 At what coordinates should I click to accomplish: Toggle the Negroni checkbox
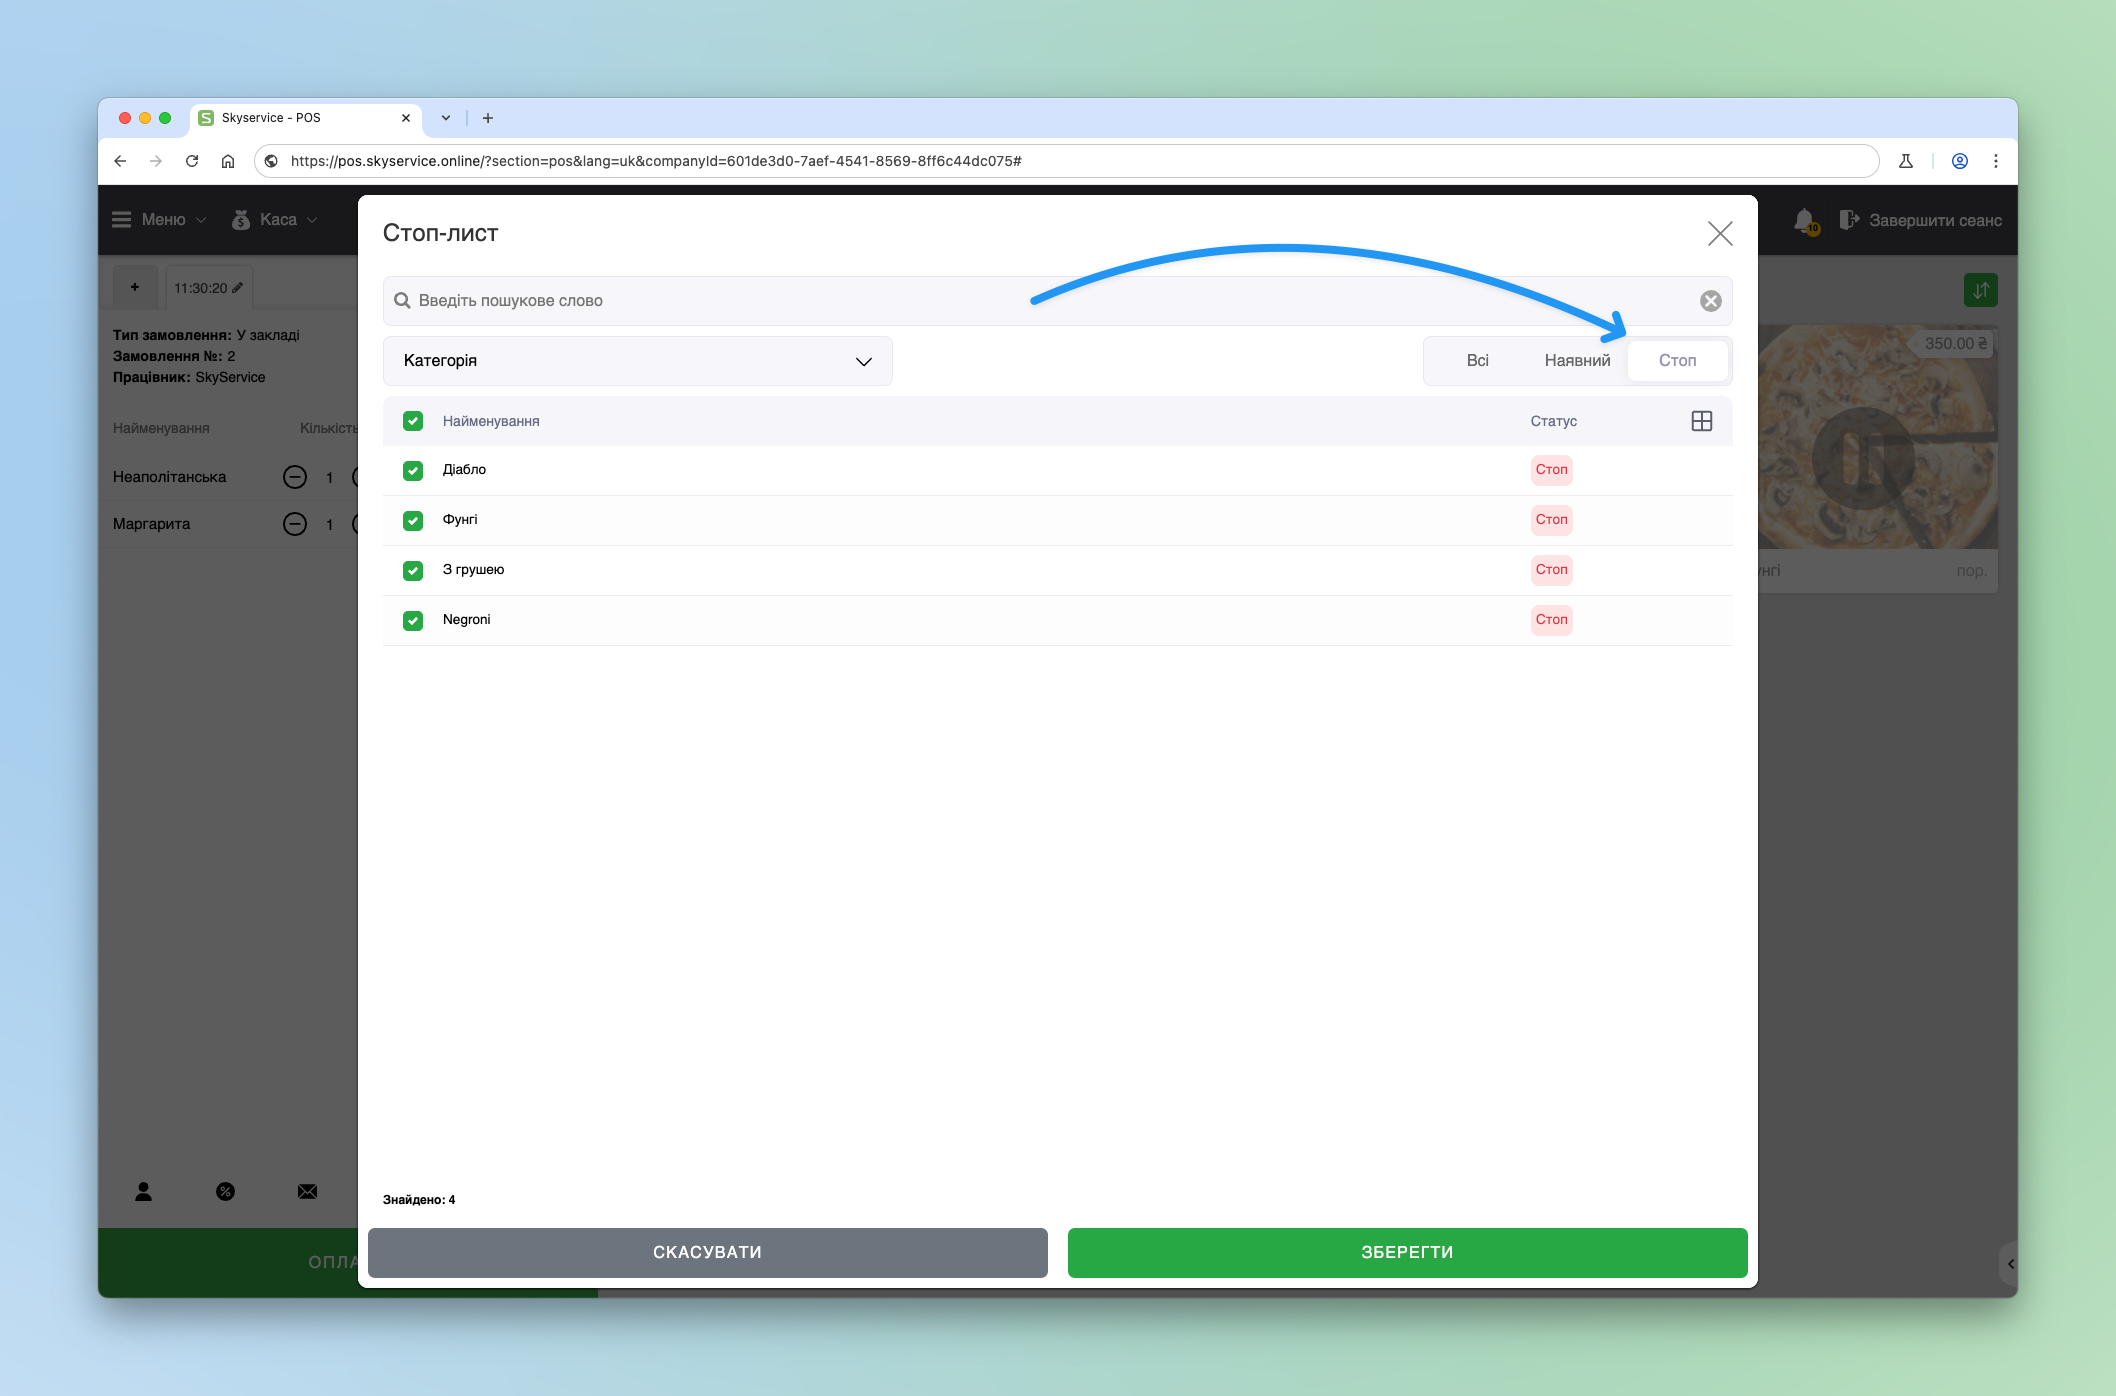tap(413, 620)
